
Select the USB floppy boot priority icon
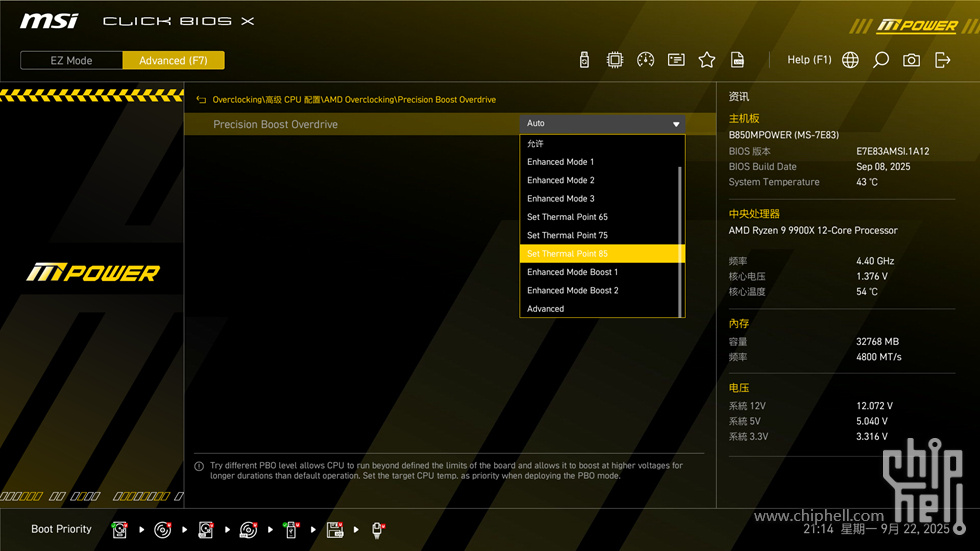click(335, 530)
